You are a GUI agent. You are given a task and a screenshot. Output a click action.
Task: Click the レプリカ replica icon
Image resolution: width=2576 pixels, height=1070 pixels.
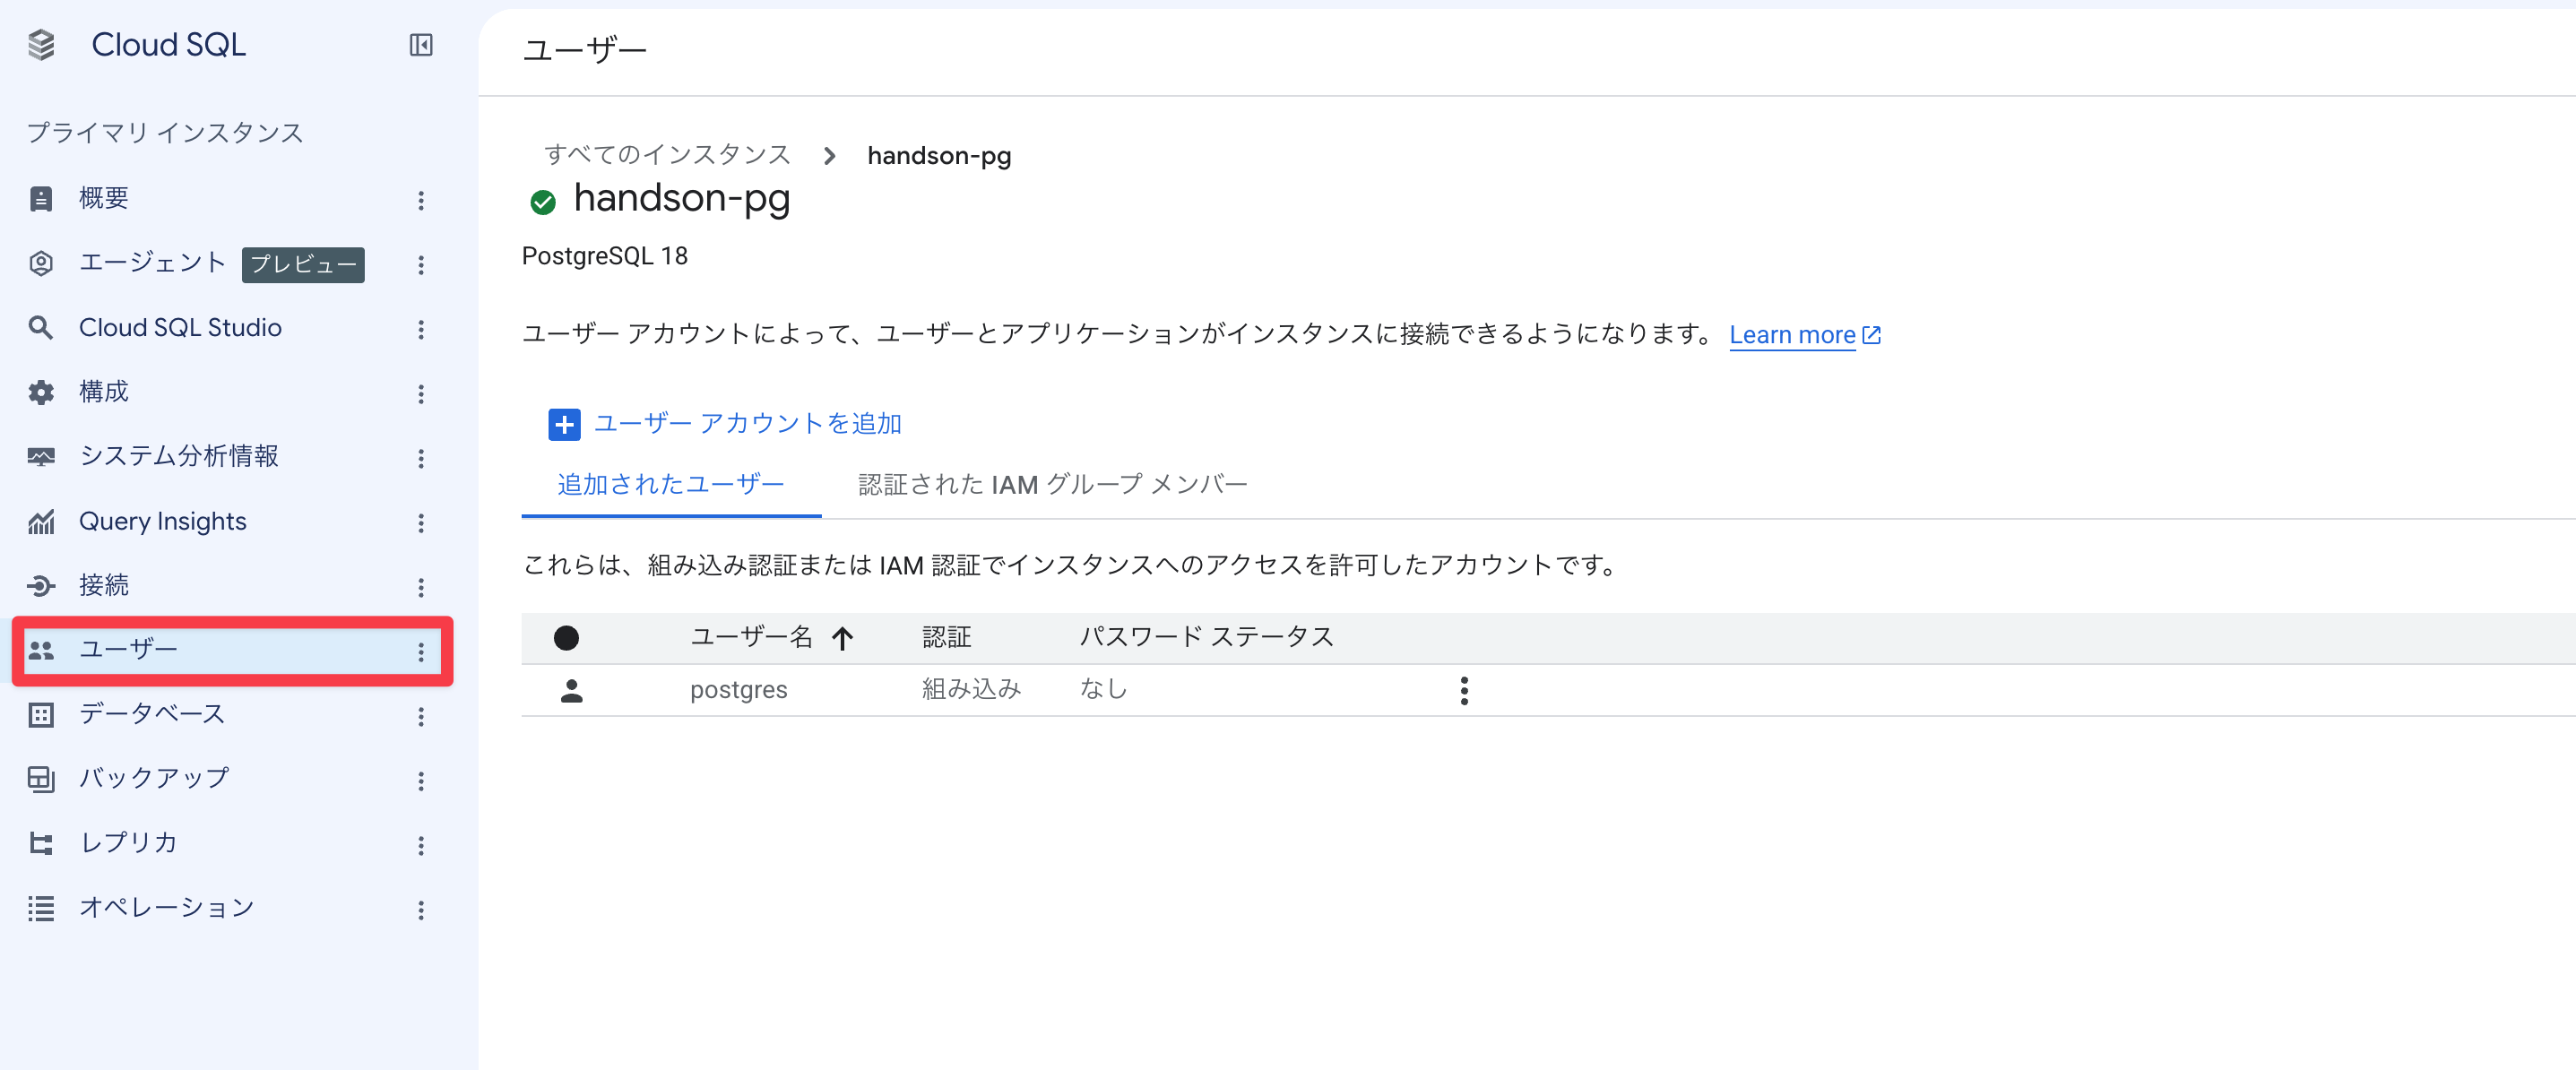(x=41, y=844)
